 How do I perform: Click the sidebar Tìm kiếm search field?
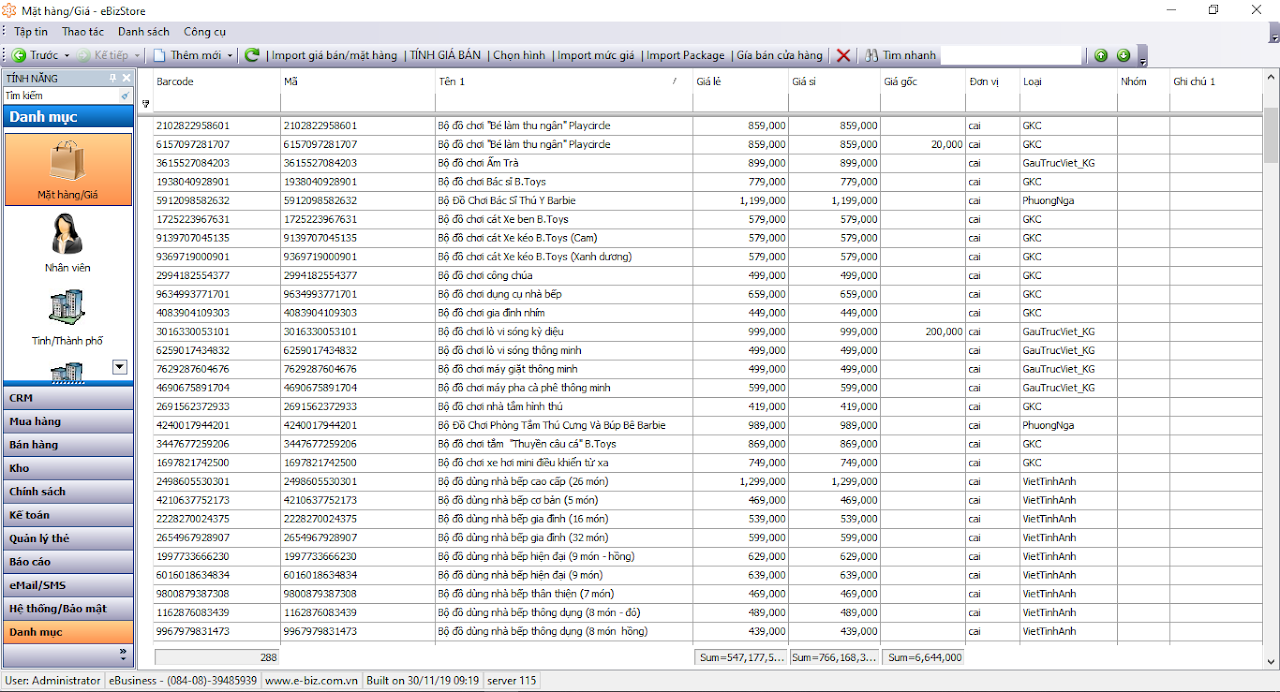tap(61, 96)
